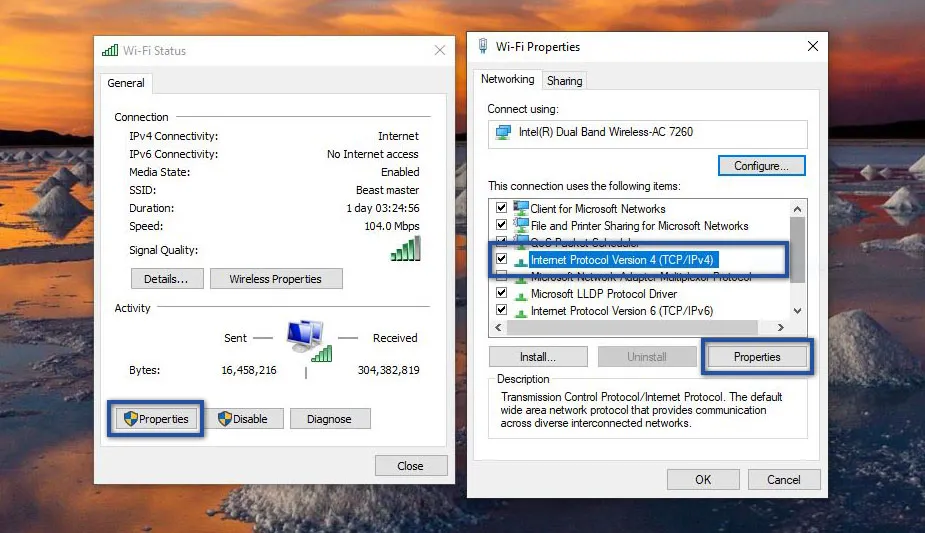
Task: Click the horizontal scroll left arrow
Action: (498, 327)
